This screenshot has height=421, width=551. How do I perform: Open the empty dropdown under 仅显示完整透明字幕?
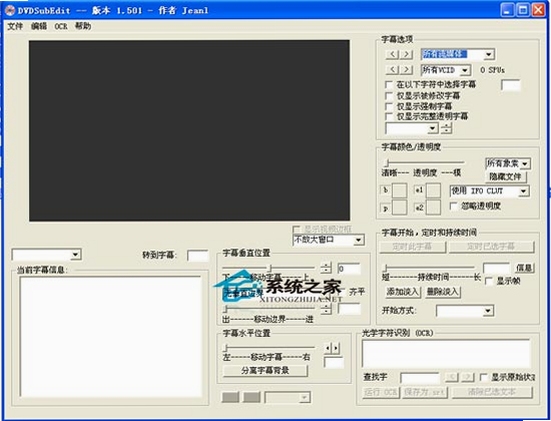[x=411, y=128]
